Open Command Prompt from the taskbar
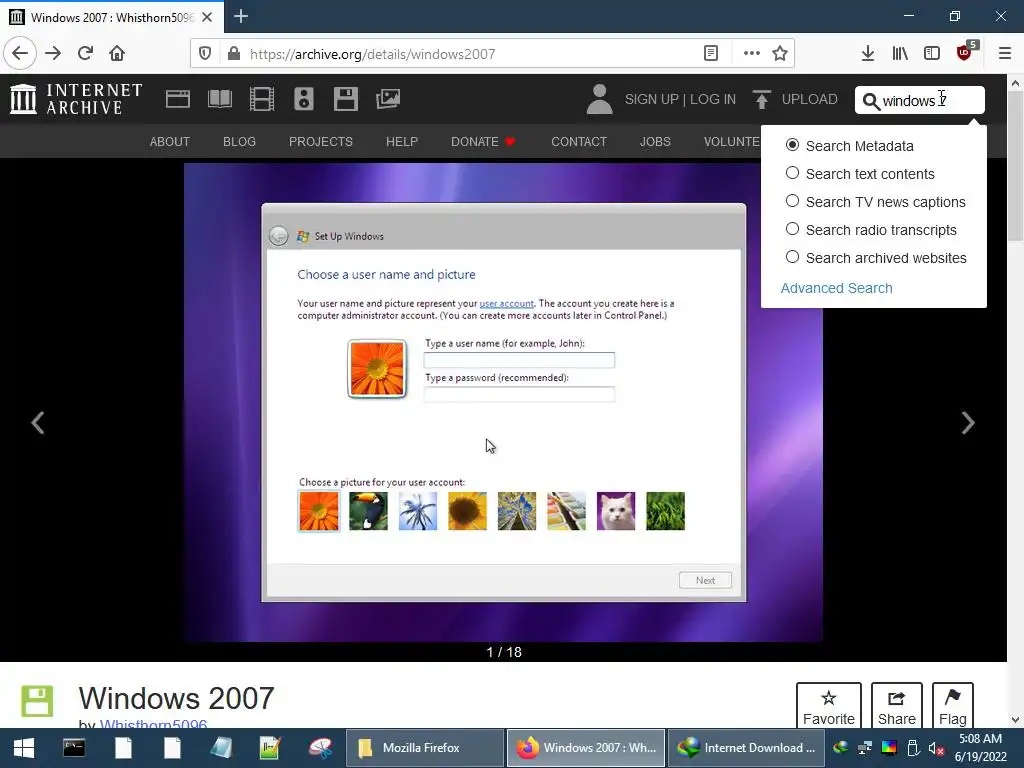1024x768 pixels. (74, 748)
